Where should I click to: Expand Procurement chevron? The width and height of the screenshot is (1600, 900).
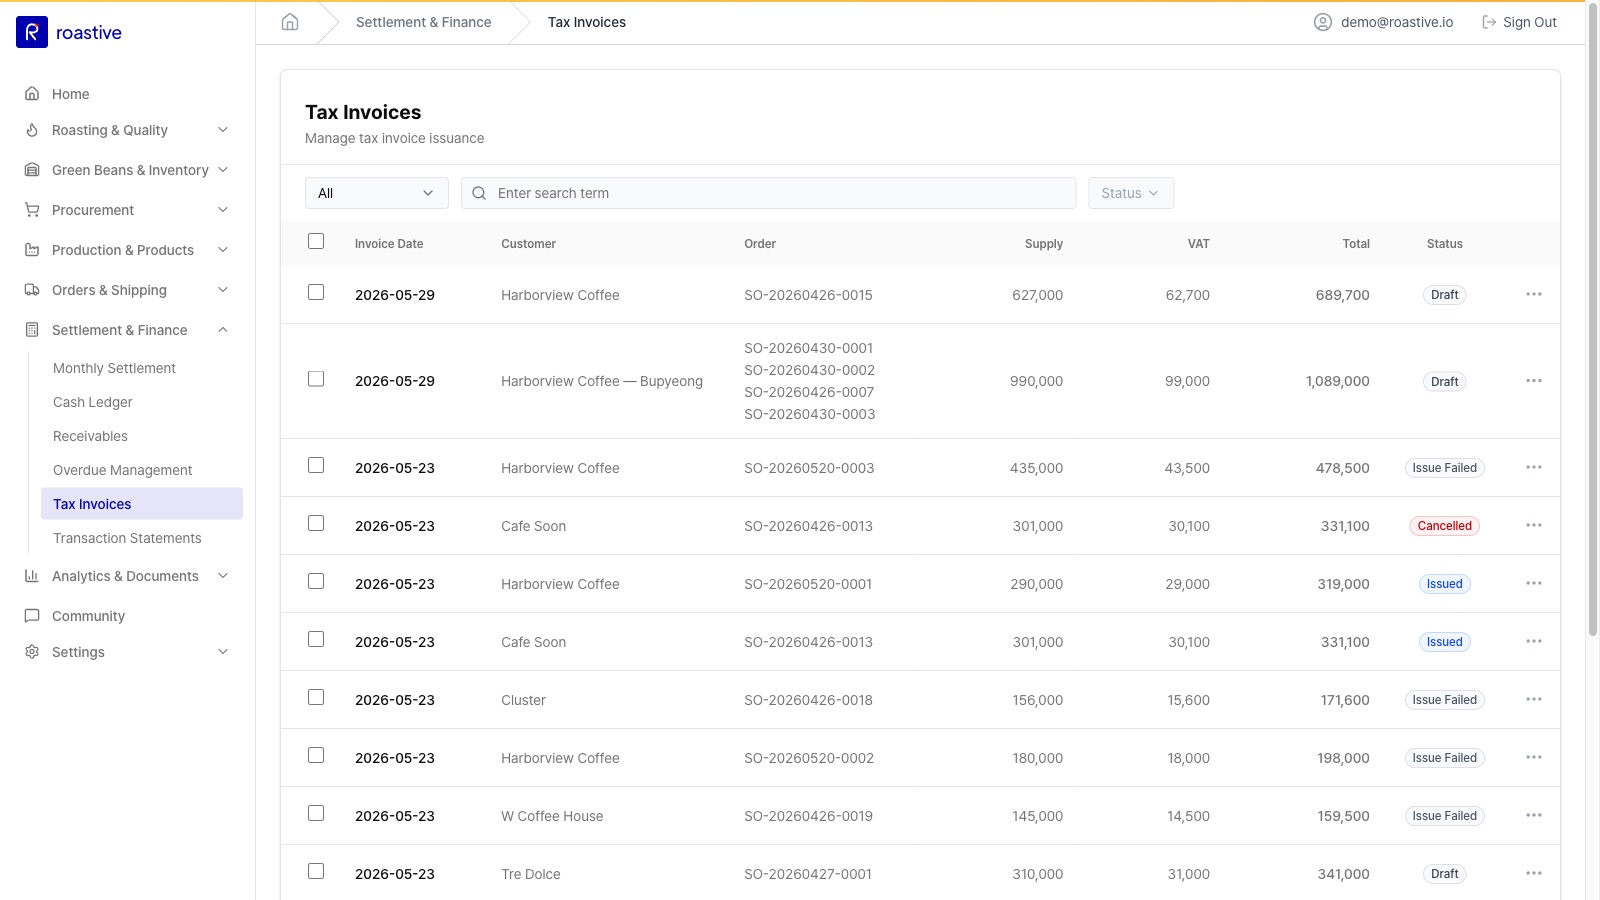click(223, 210)
